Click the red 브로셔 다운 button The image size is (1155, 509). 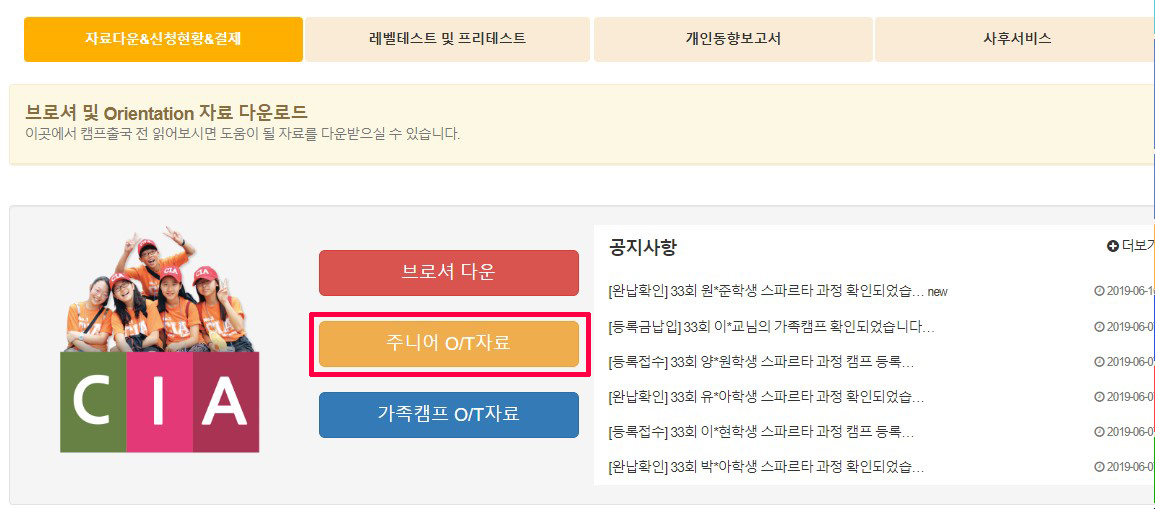click(x=449, y=273)
